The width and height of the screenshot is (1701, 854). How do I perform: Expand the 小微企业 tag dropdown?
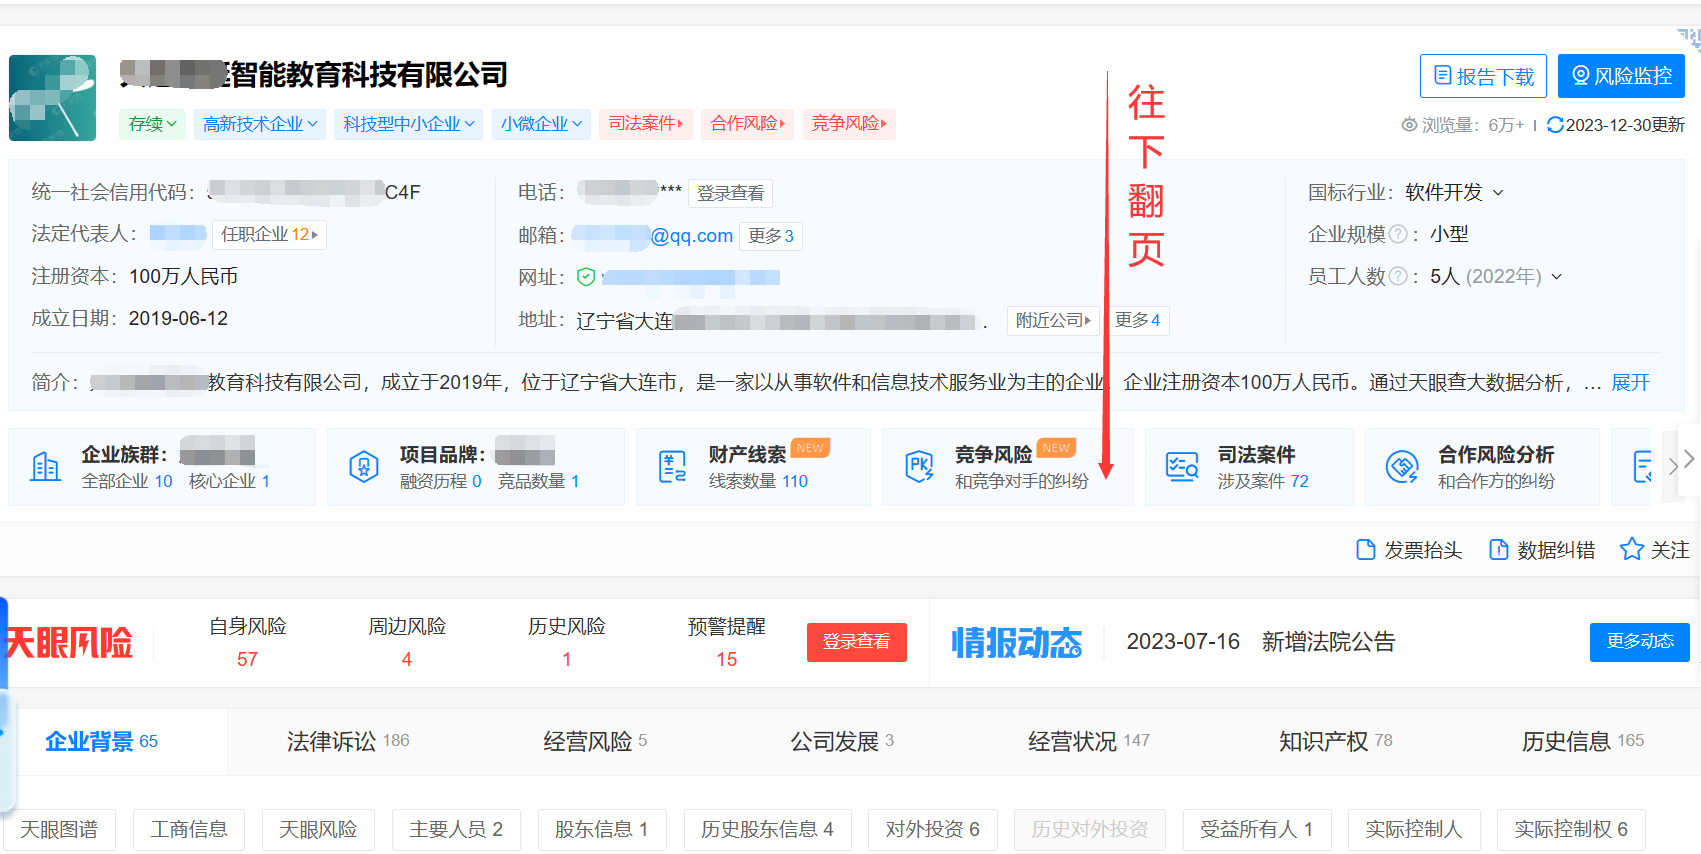pos(541,124)
